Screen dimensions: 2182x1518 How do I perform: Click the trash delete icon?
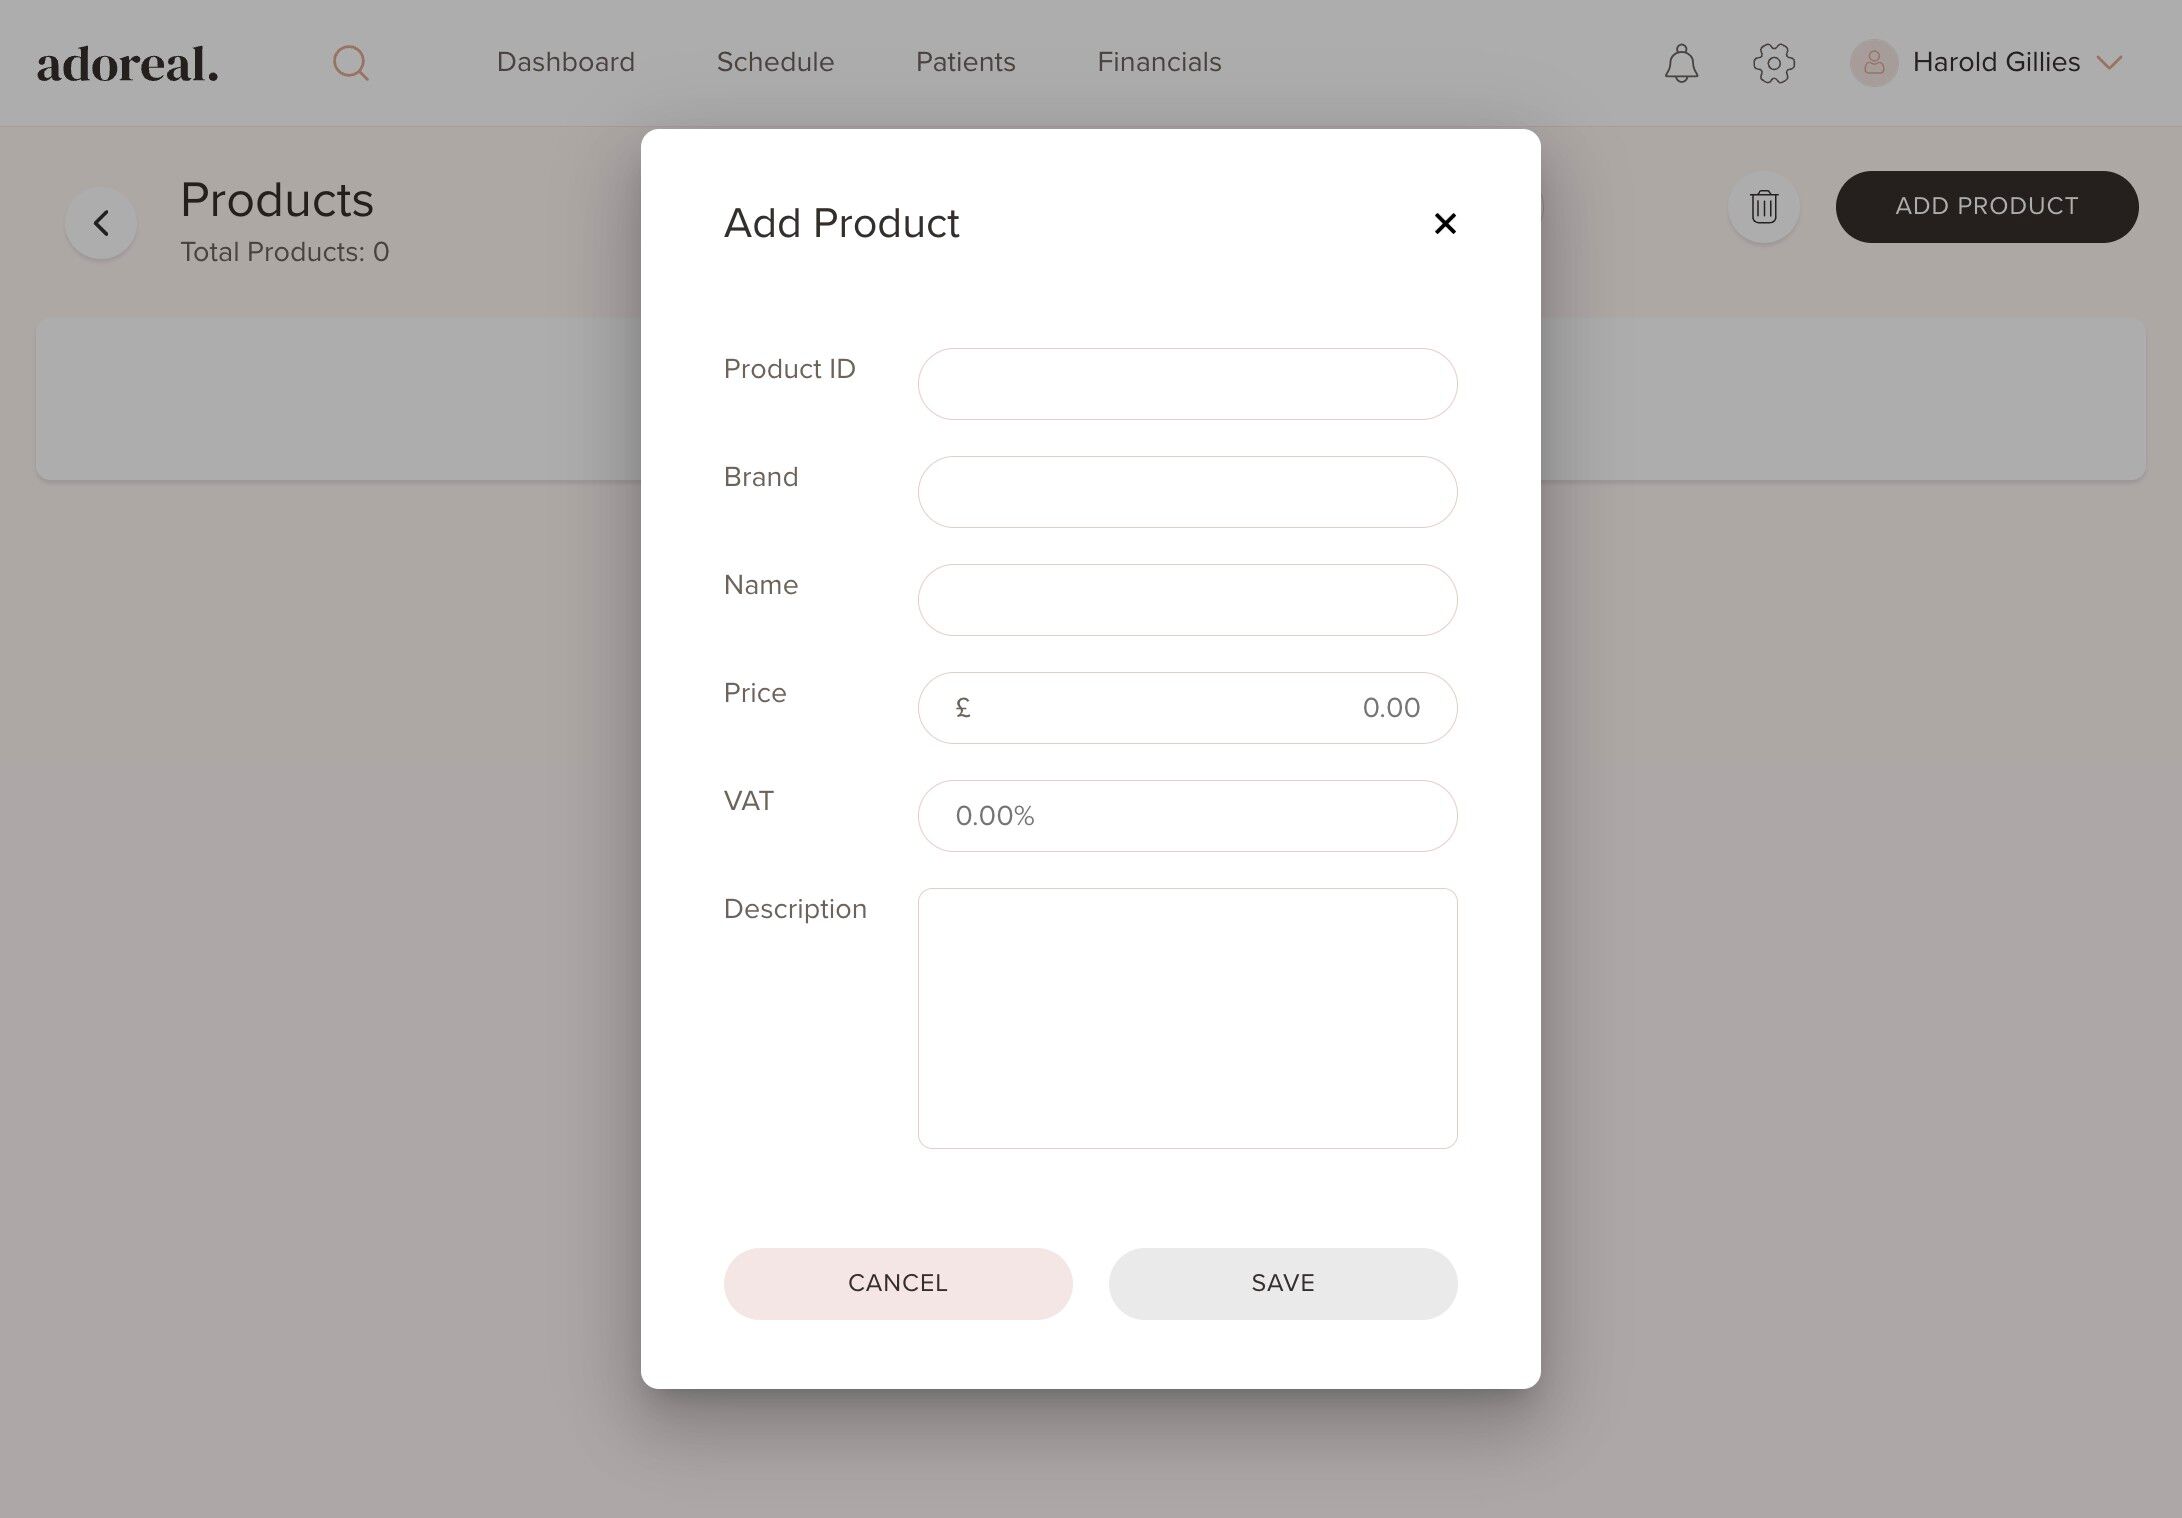(x=1763, y=207)
